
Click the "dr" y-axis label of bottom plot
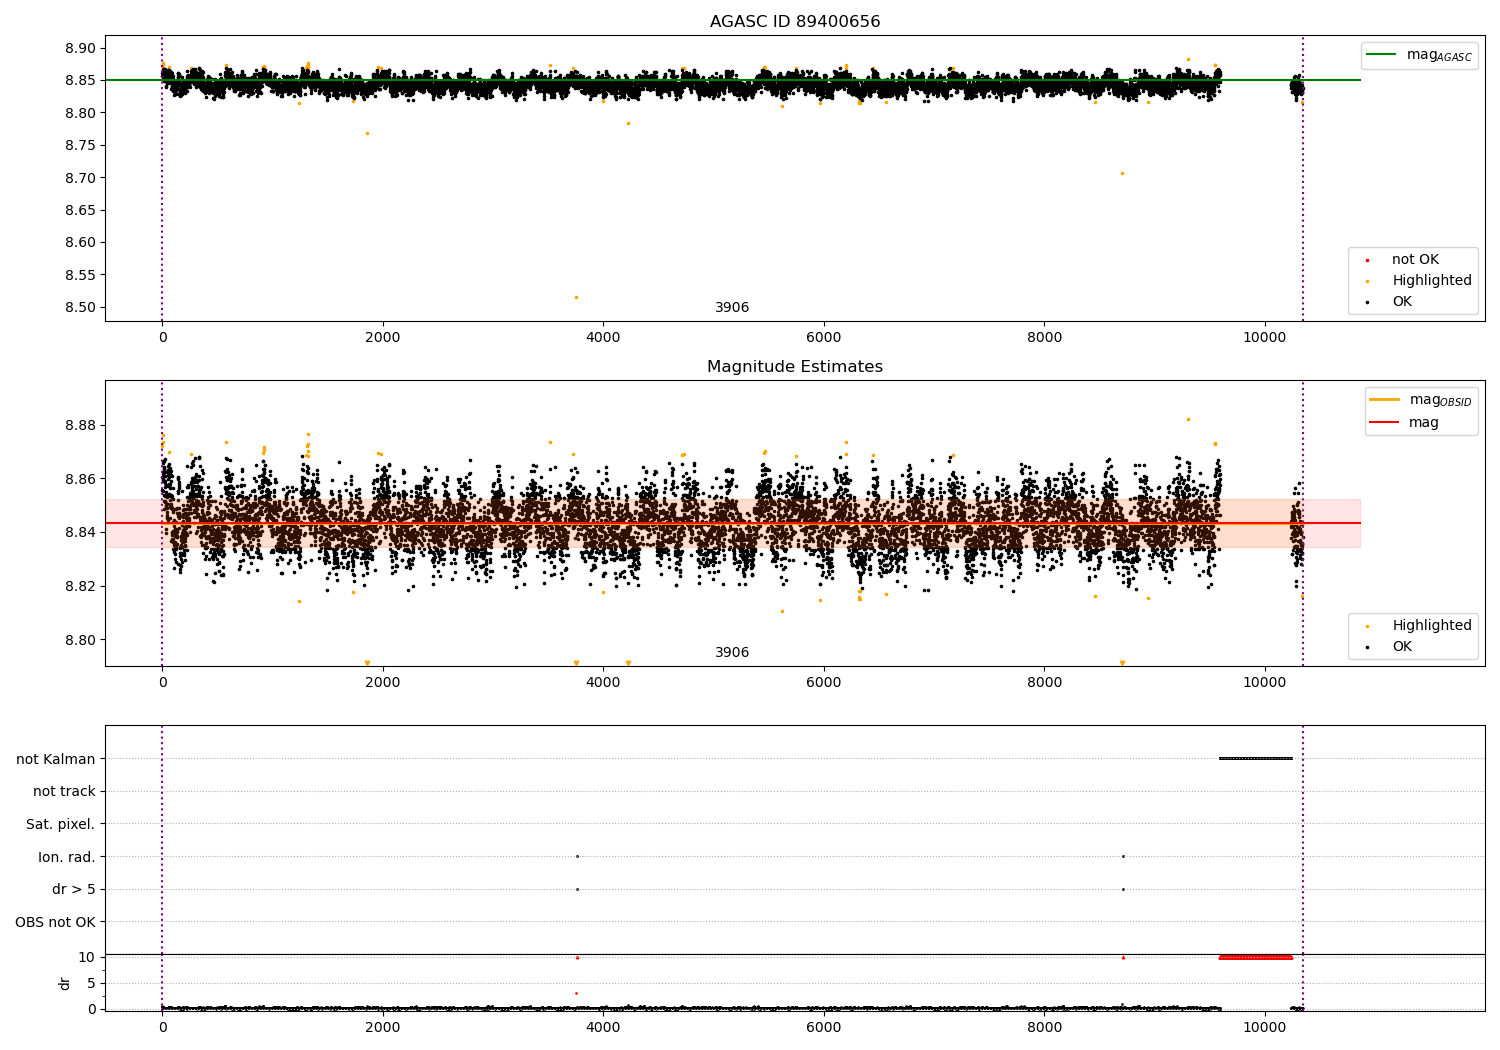pos(65,984)
